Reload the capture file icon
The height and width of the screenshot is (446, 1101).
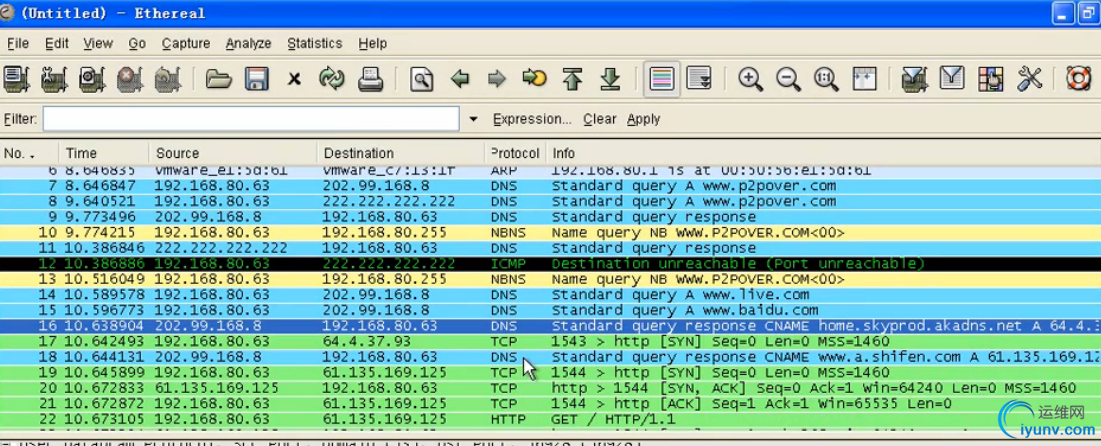[331, 79]
